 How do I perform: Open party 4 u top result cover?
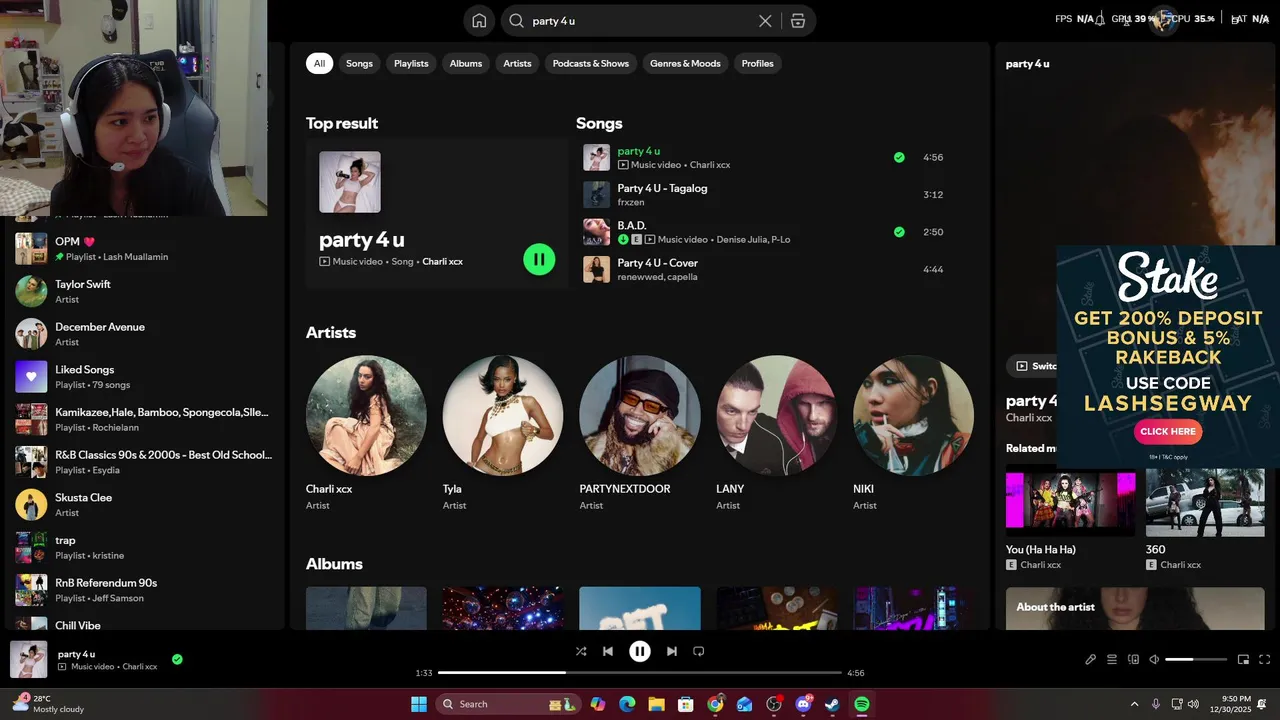[350, 182]
